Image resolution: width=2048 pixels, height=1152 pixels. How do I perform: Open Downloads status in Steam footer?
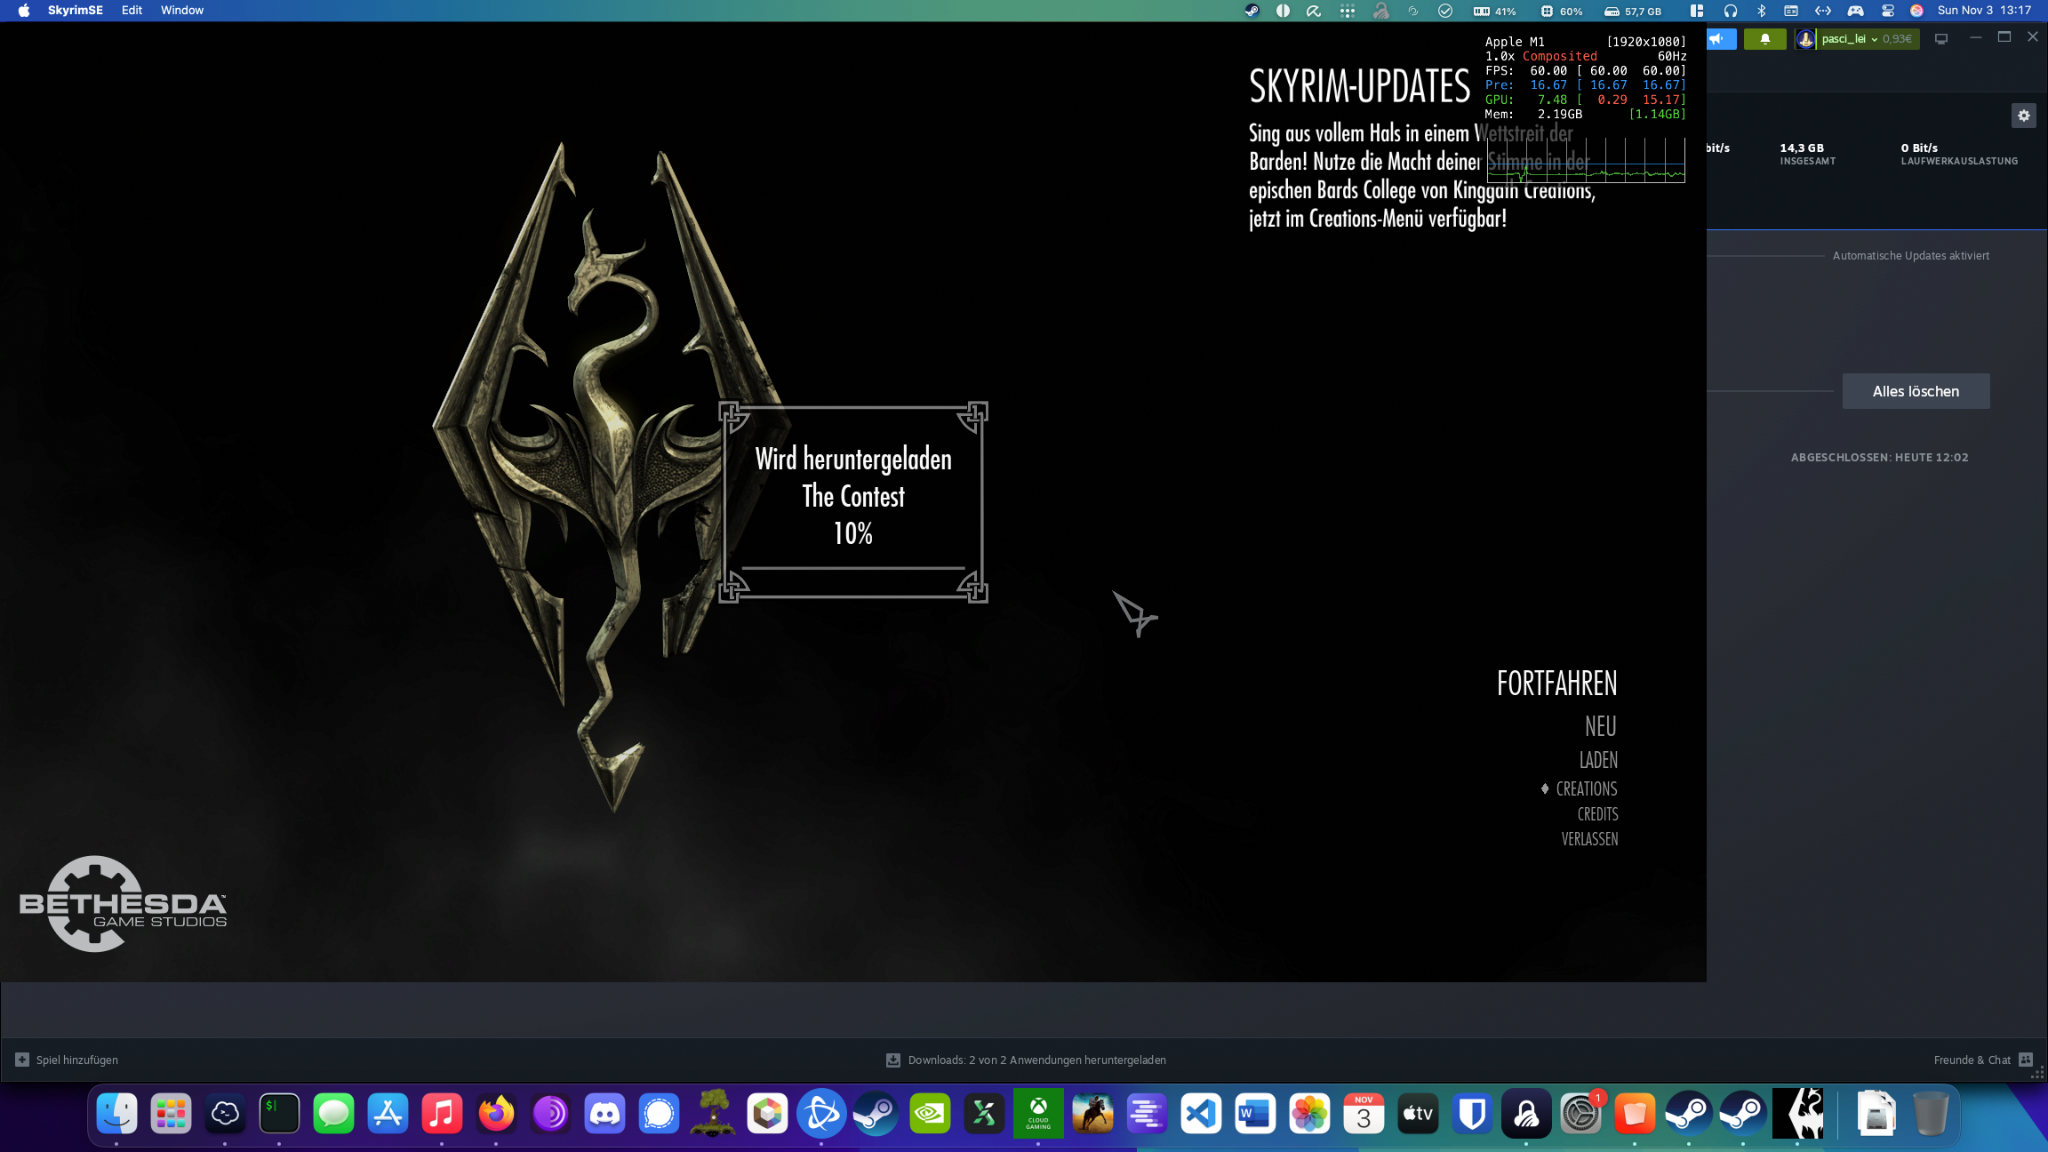click(1026, 1060)
